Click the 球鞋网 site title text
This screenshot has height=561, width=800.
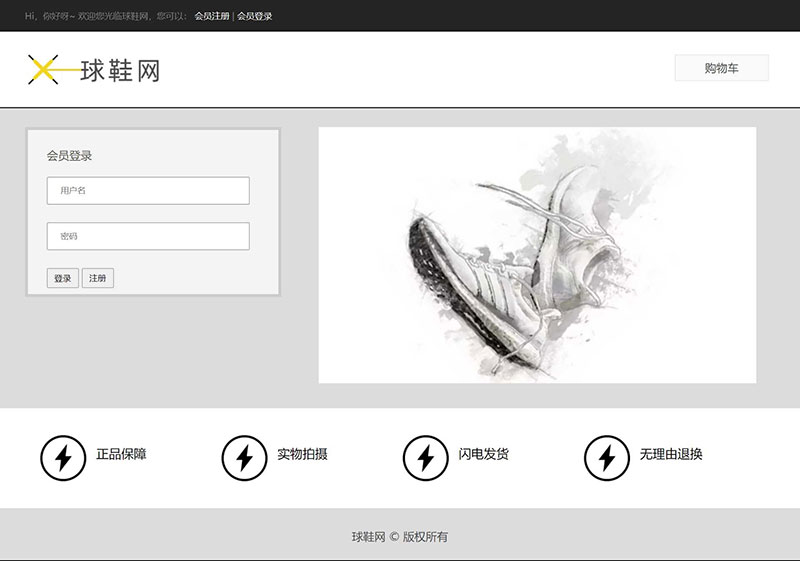point(120,70)
